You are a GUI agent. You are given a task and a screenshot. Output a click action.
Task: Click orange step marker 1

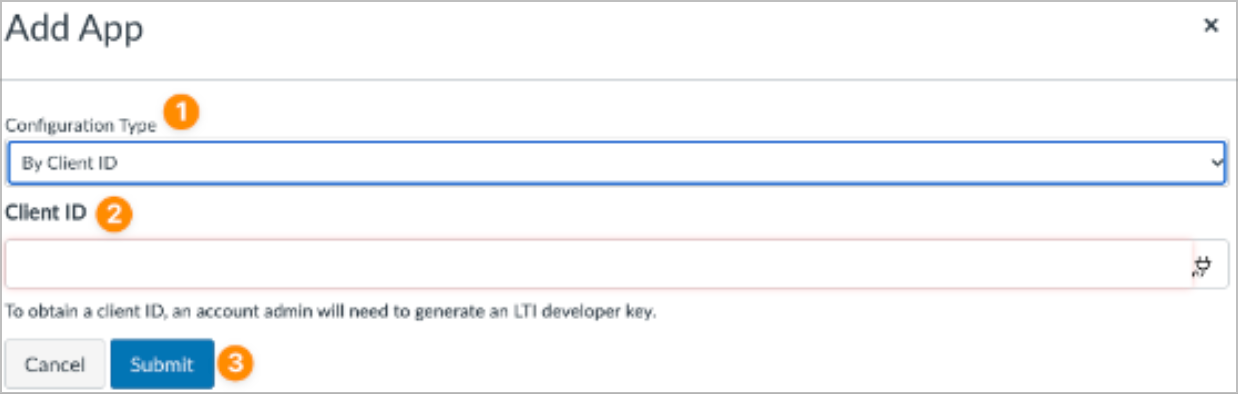[180, 113]
